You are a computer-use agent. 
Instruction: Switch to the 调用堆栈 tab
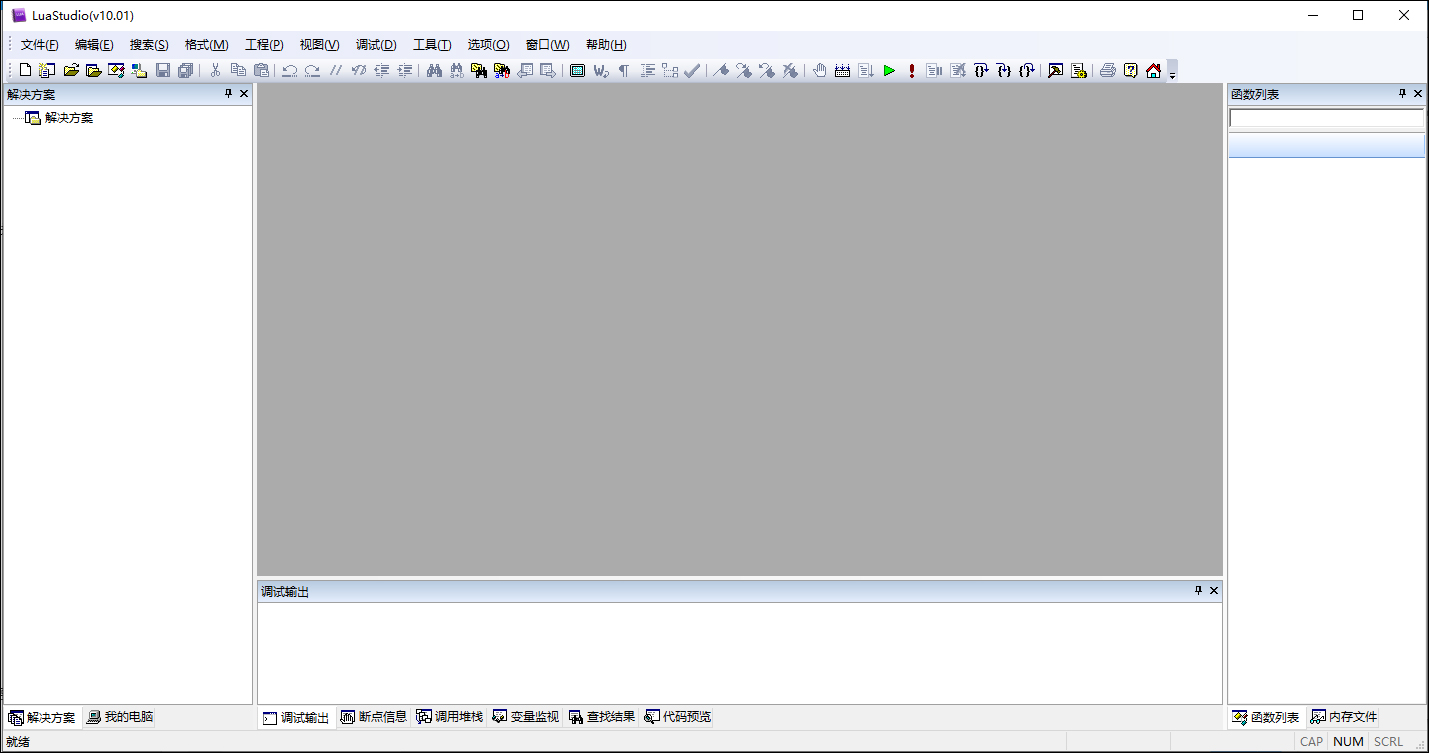click(450, 717)
